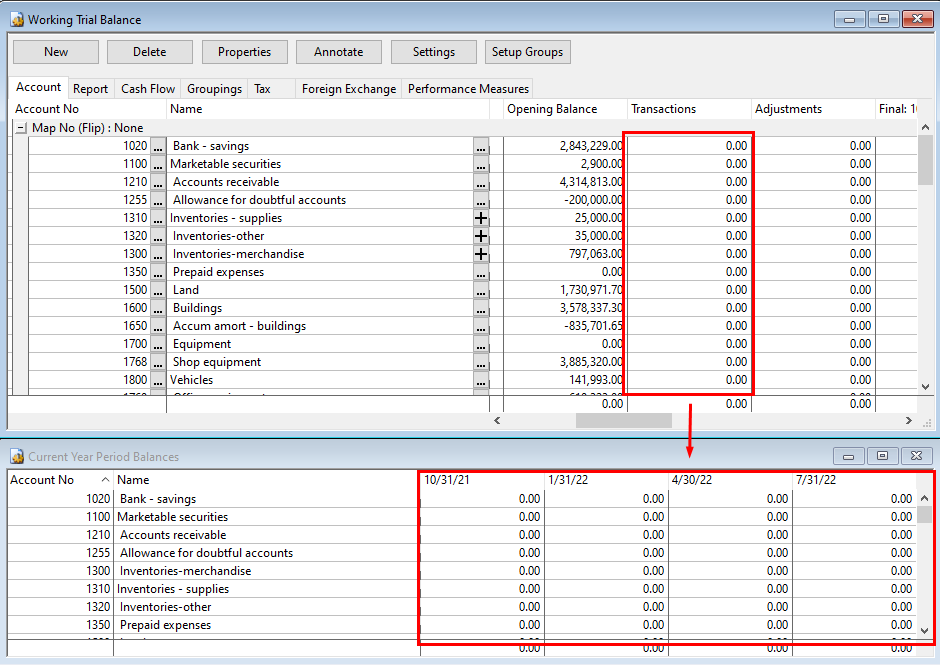Click the Transactions column header

pos(689,109)
